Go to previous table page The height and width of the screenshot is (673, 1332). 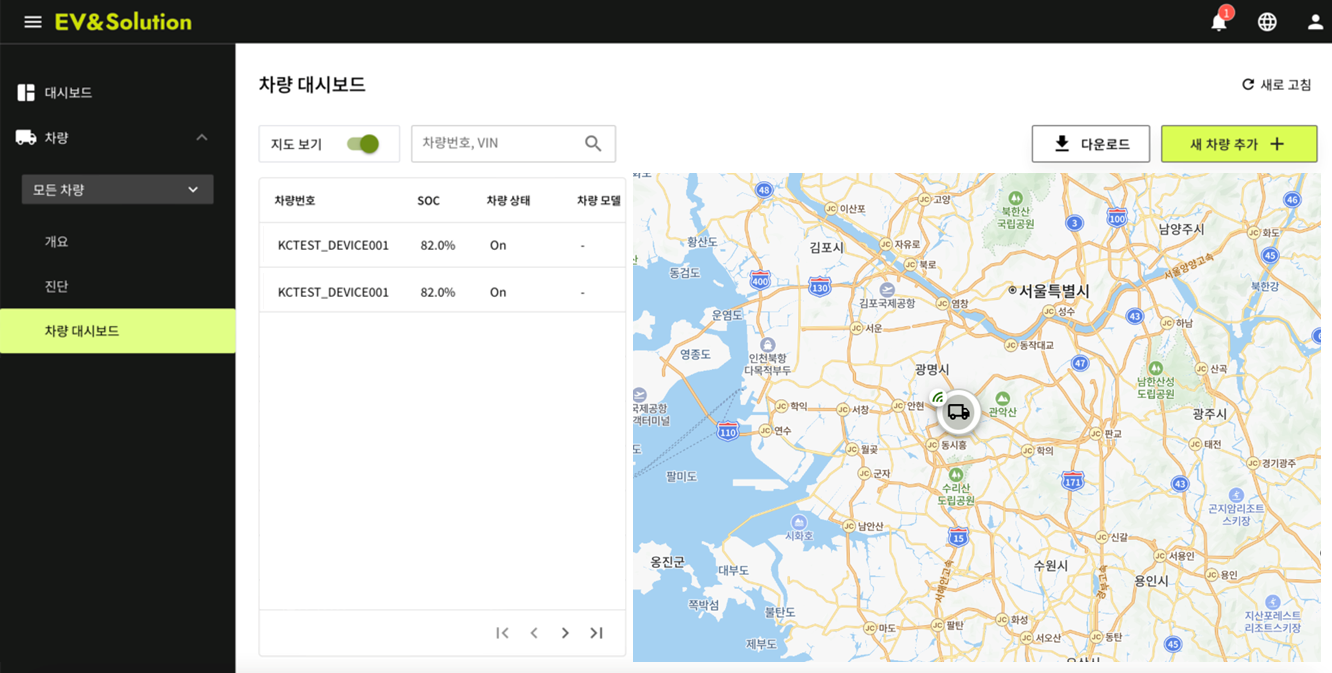(534, 633)
